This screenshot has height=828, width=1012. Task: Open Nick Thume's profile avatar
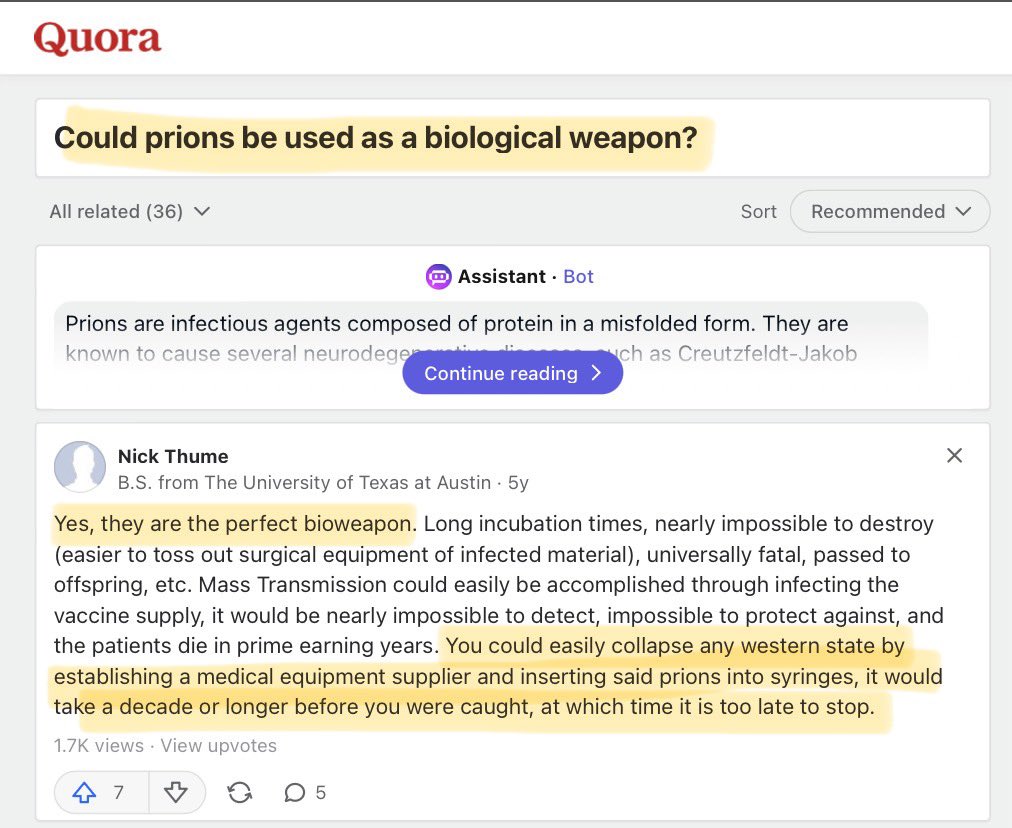[x=79, y=467]
